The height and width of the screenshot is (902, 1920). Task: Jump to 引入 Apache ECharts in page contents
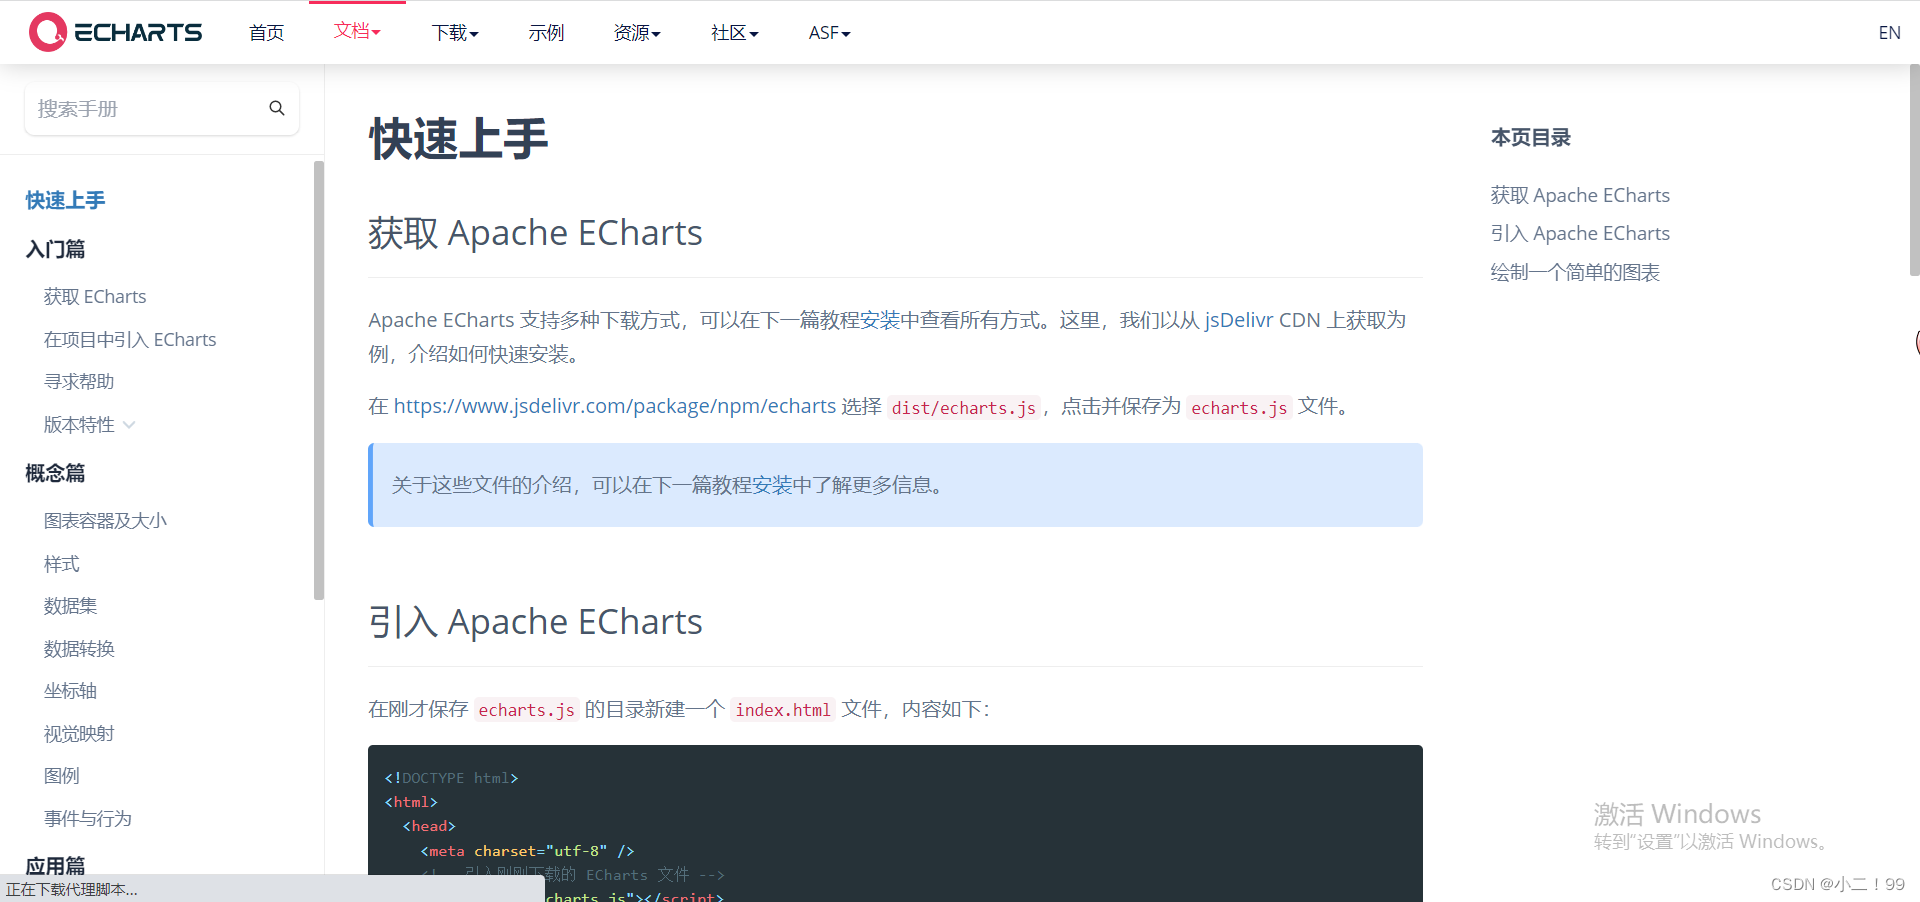pyautogui.click(x=1580, y=233)
